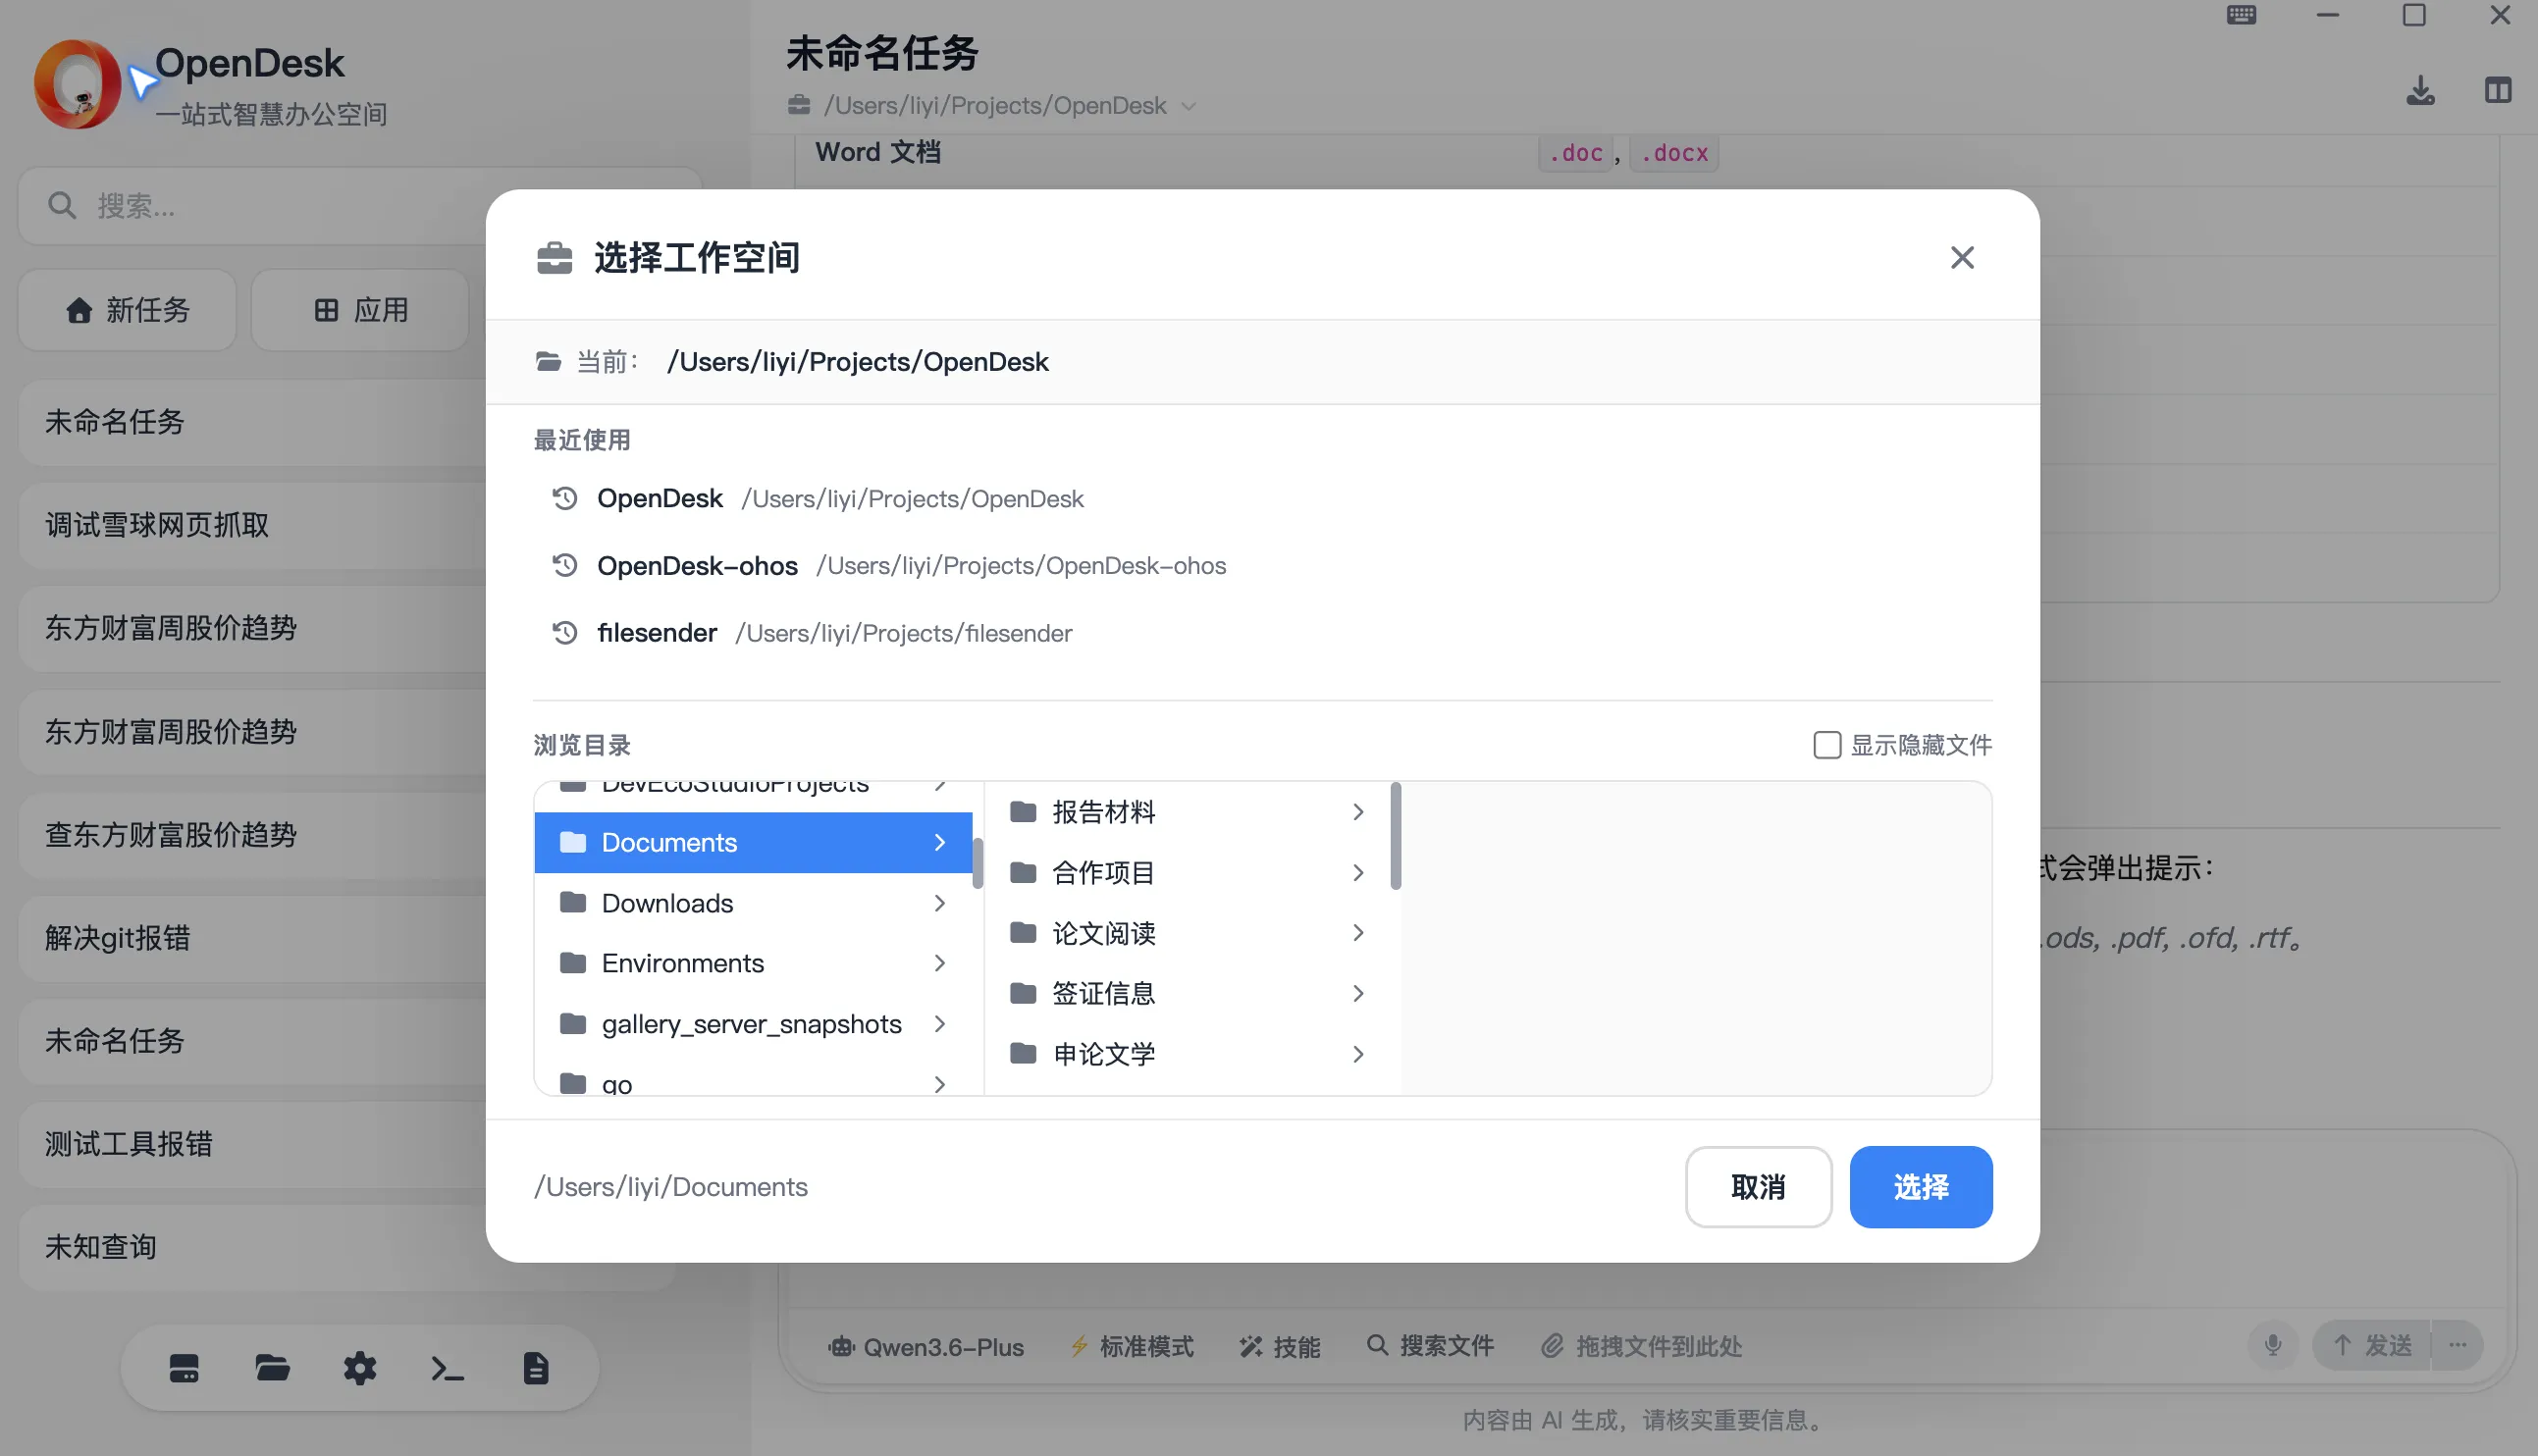
Task: Click folder icon of 报告材料 row
Action: tap(1023, 811)
